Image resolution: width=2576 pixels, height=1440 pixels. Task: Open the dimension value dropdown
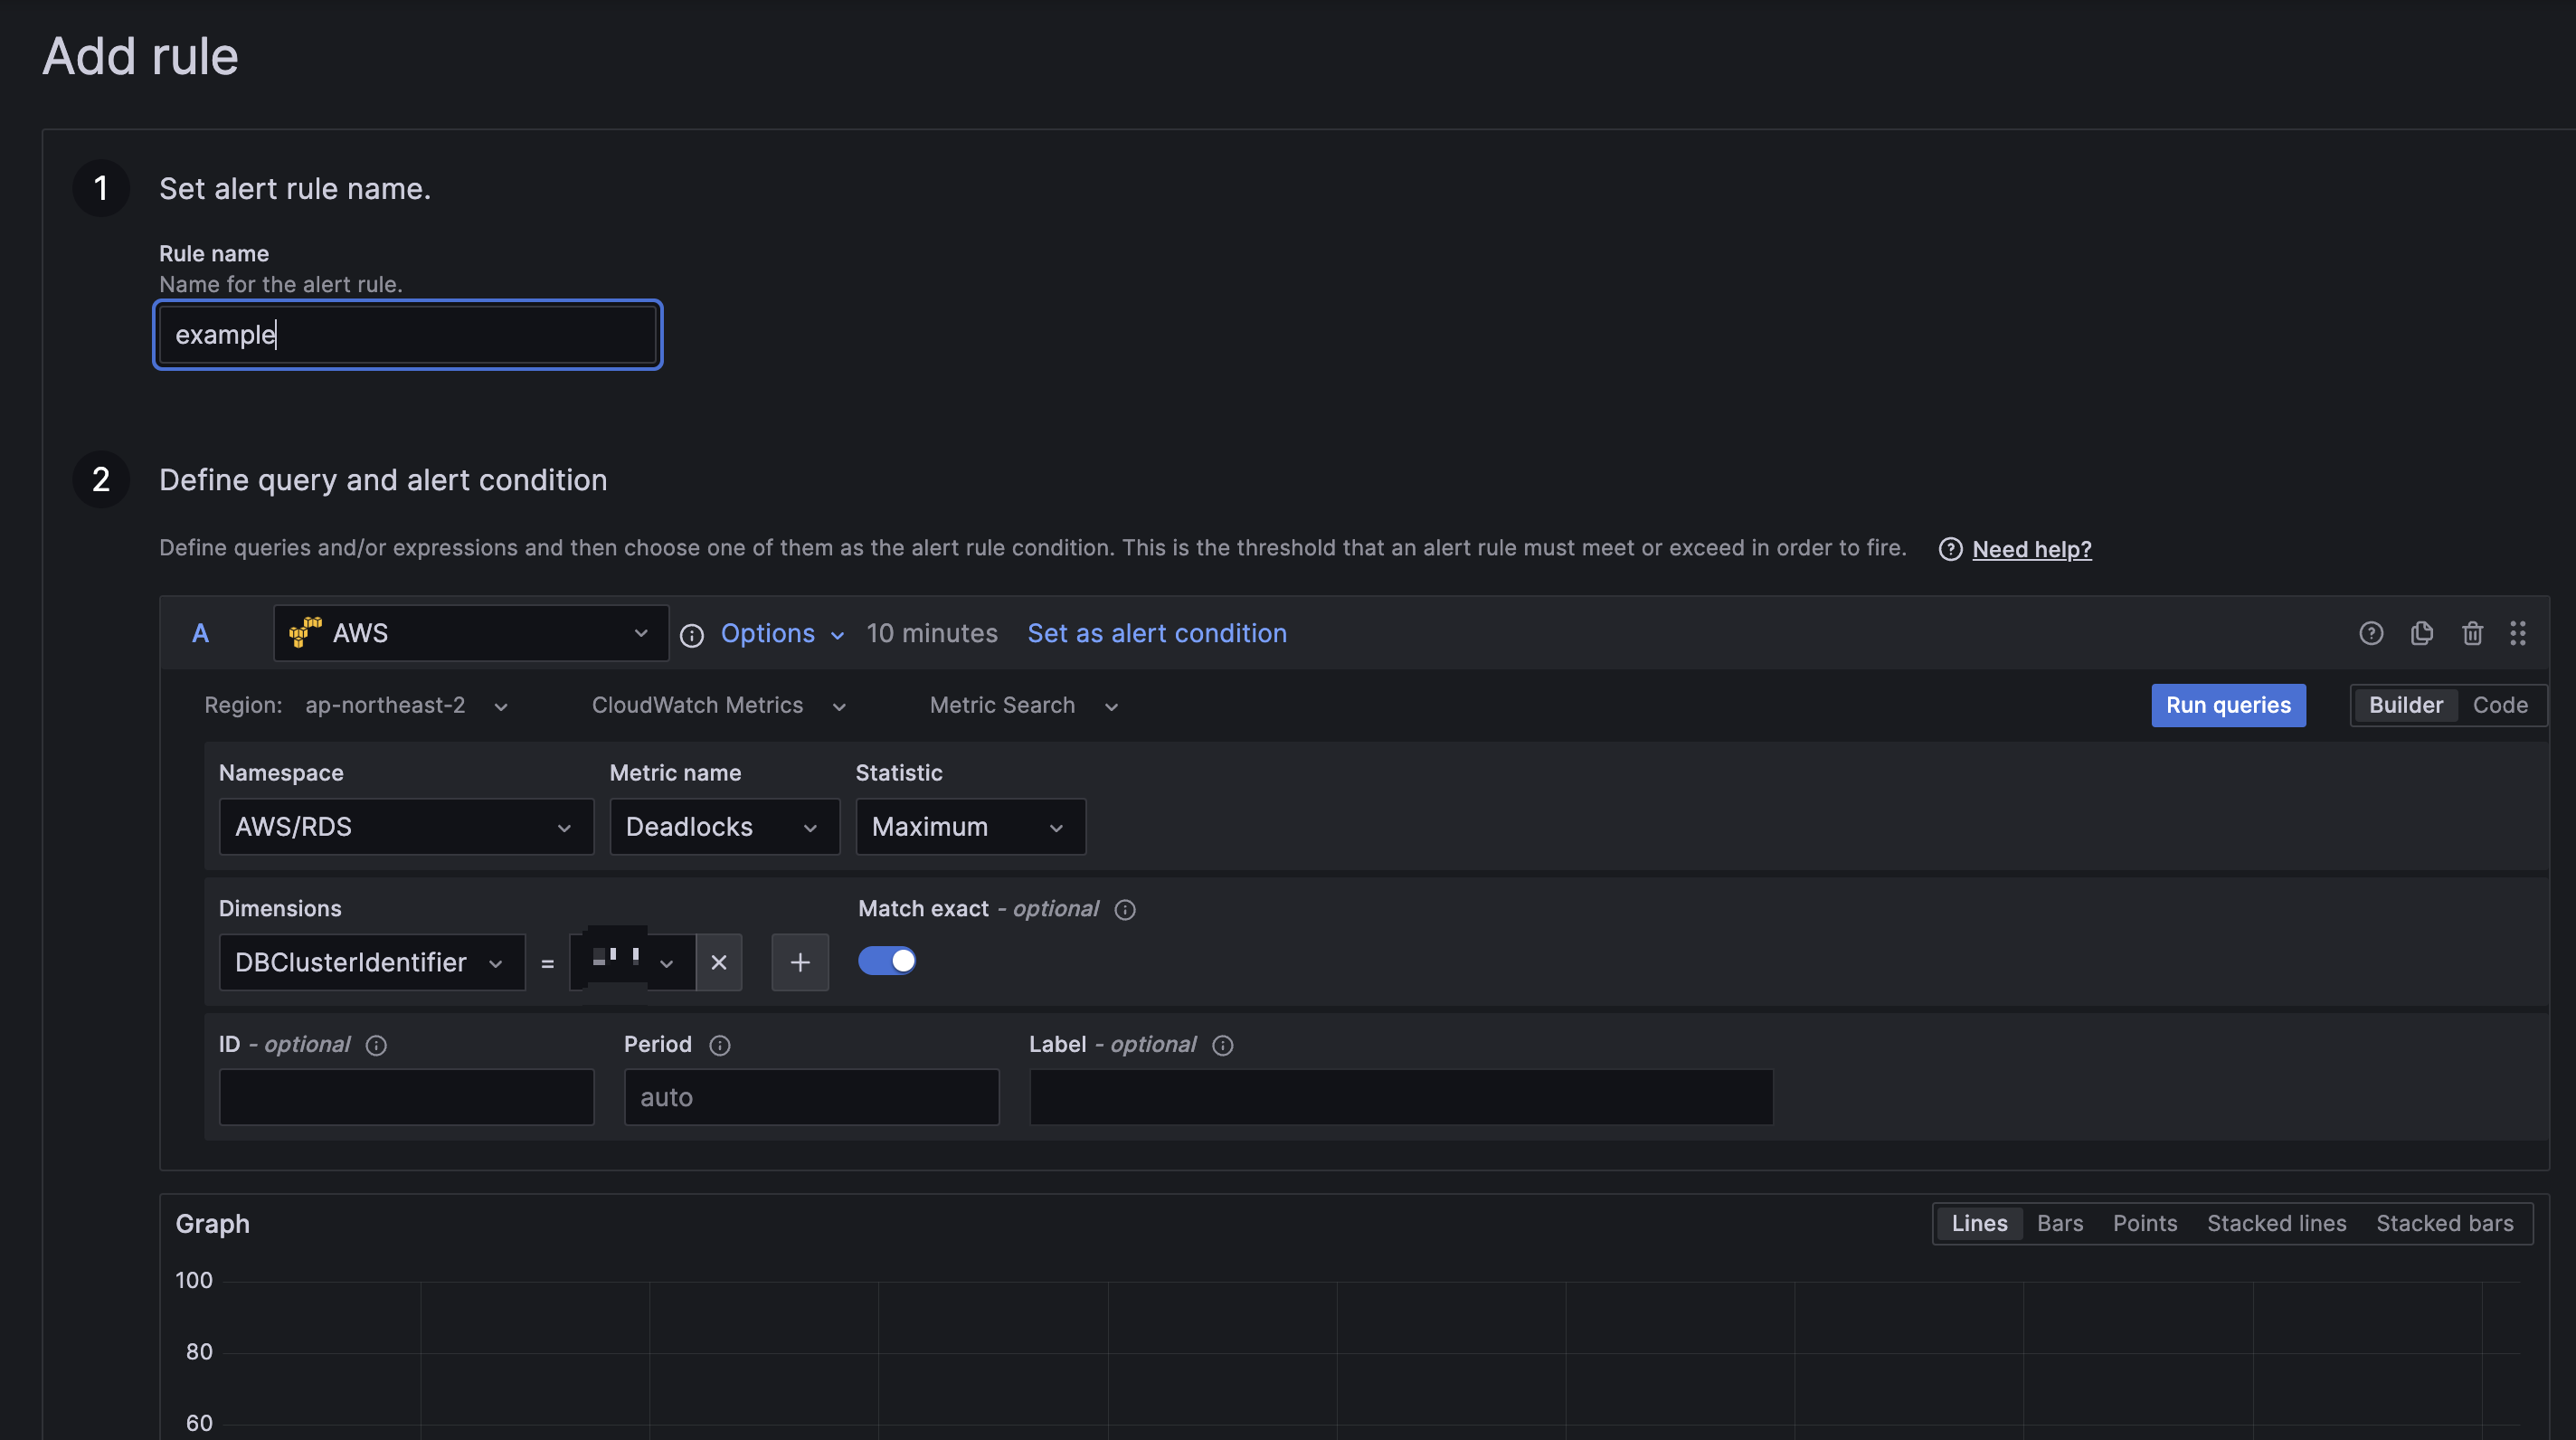[632, 962]
